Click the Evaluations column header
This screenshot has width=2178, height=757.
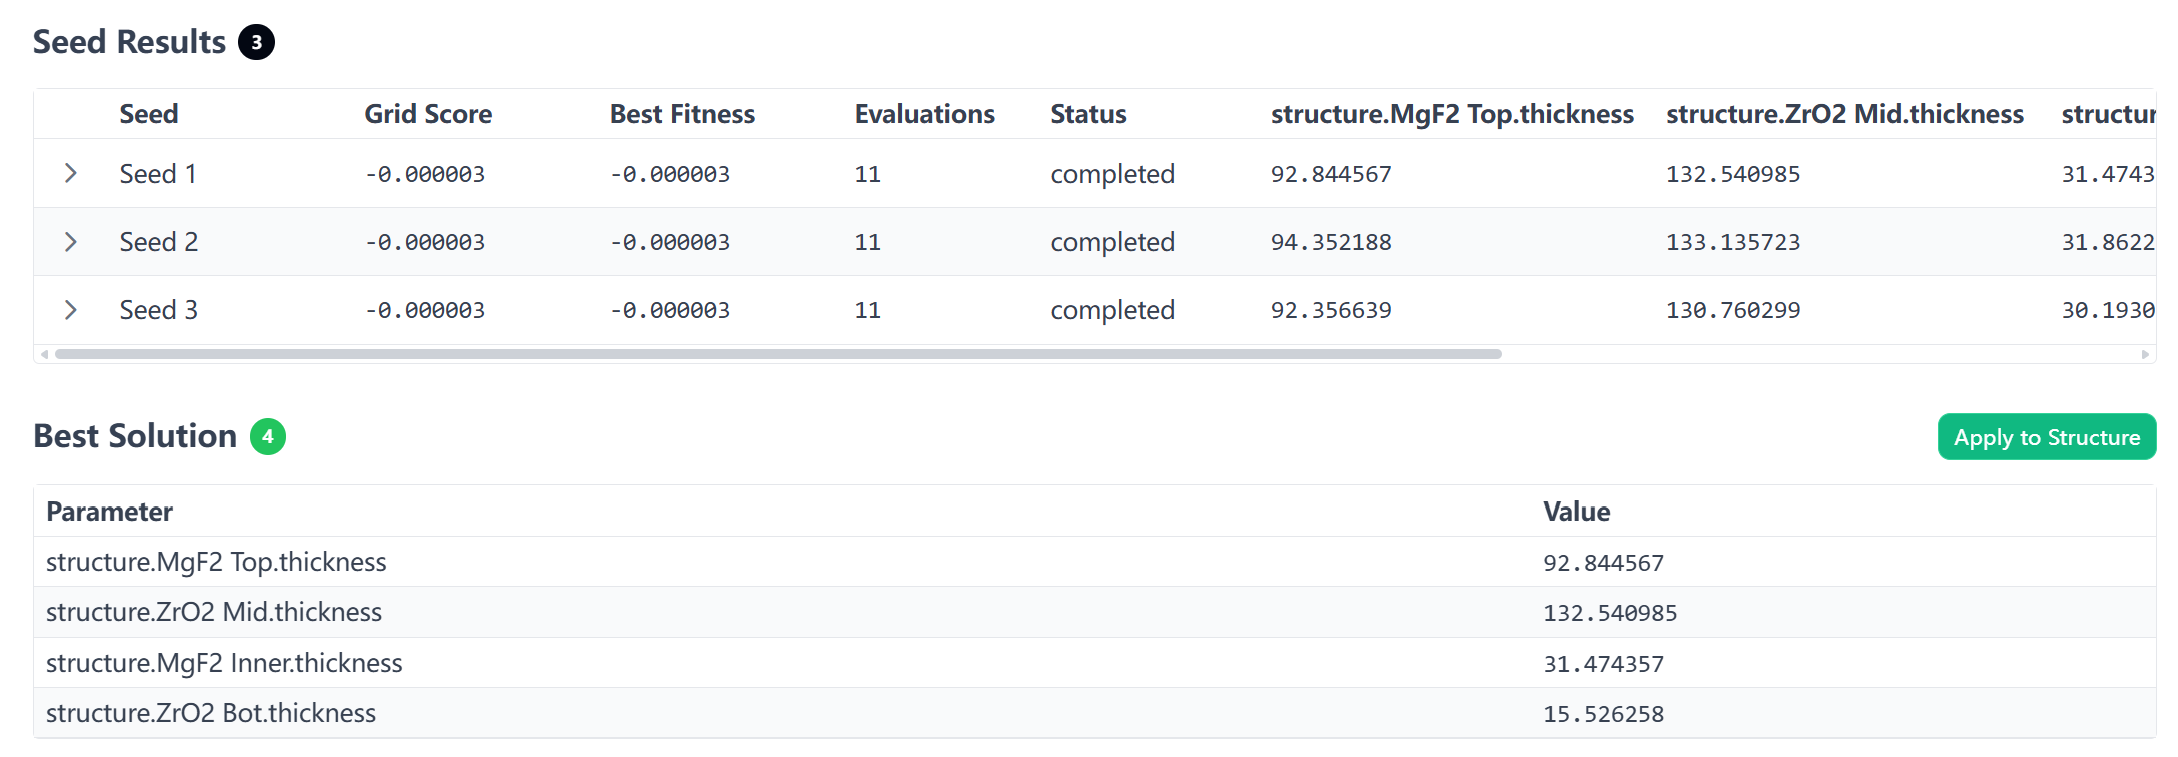[924, 114]
